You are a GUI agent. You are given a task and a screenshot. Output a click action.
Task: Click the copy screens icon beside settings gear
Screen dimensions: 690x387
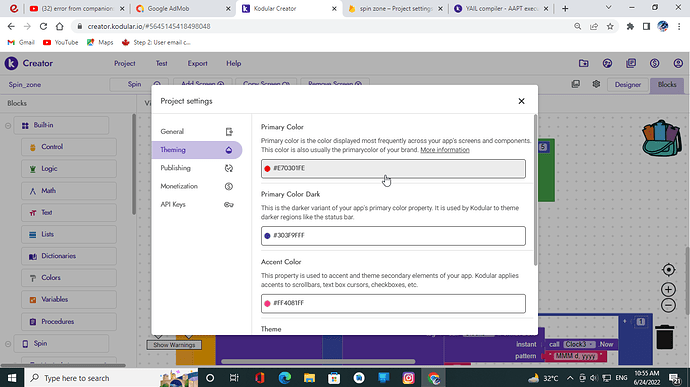click(576, 84)
